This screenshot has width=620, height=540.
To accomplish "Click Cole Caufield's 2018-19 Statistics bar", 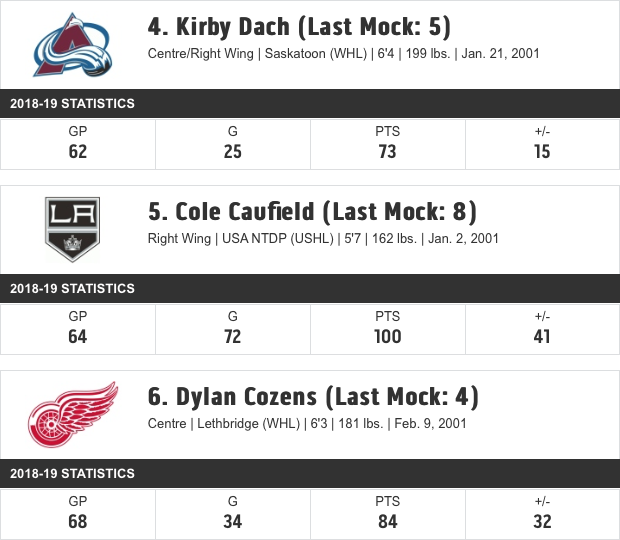I will 310,289.
